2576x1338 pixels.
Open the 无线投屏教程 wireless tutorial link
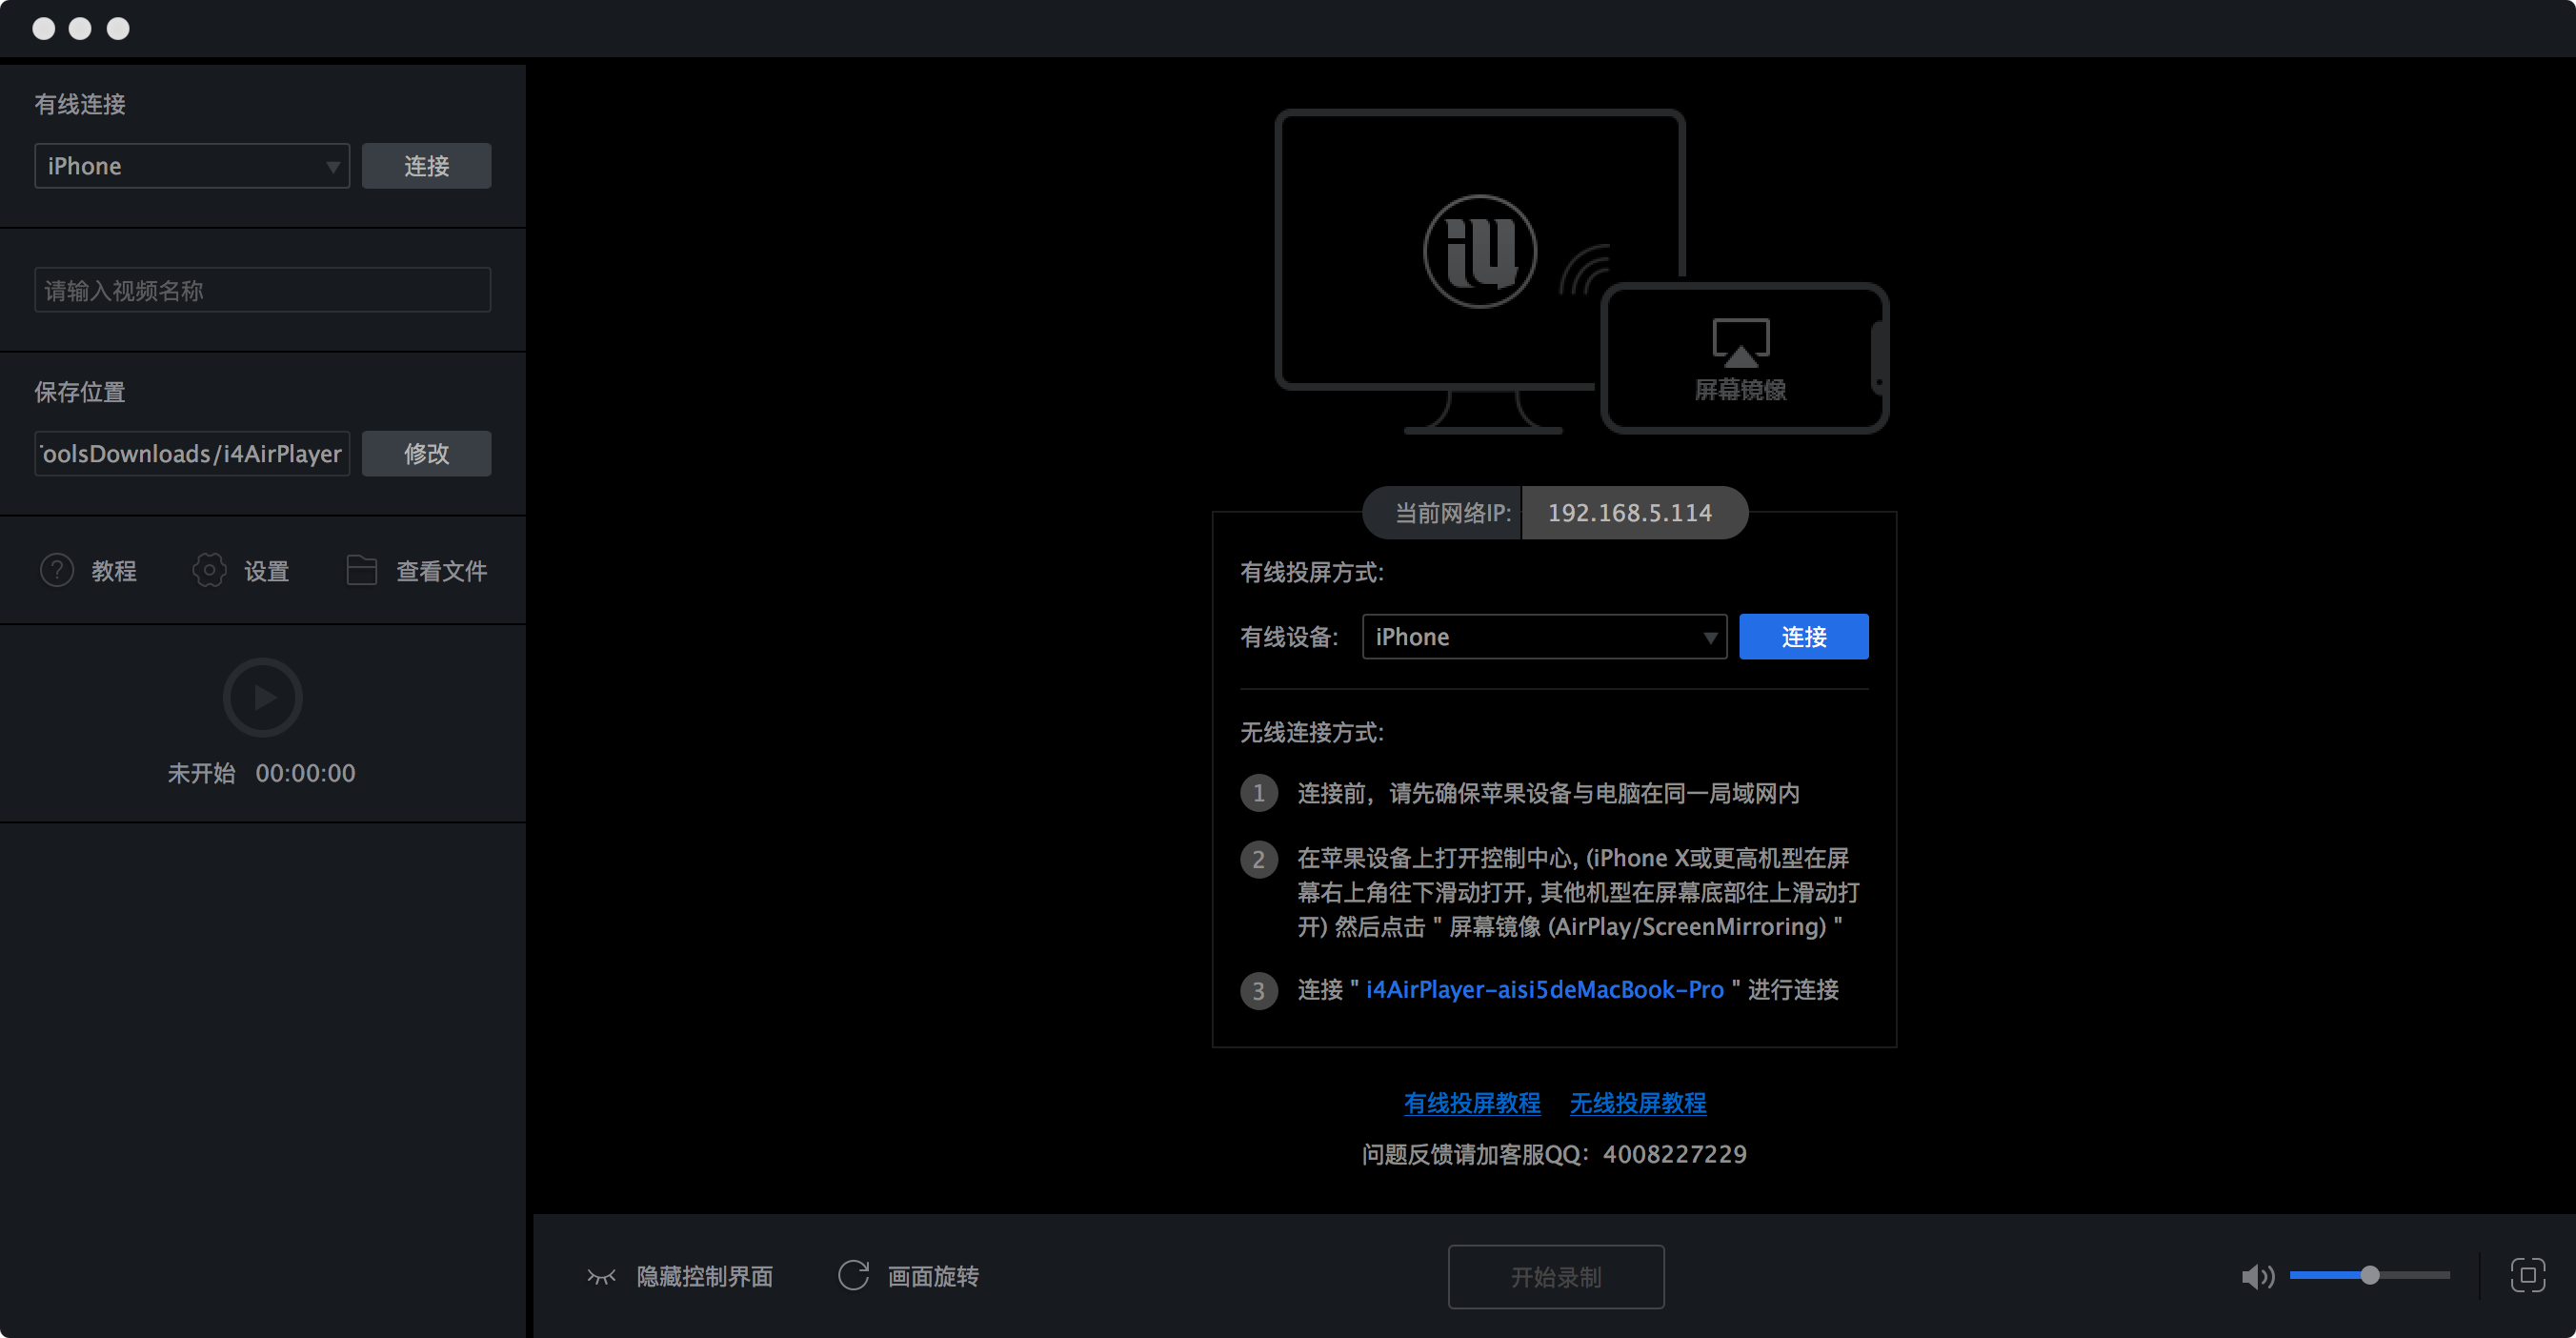point(1638,1103)
